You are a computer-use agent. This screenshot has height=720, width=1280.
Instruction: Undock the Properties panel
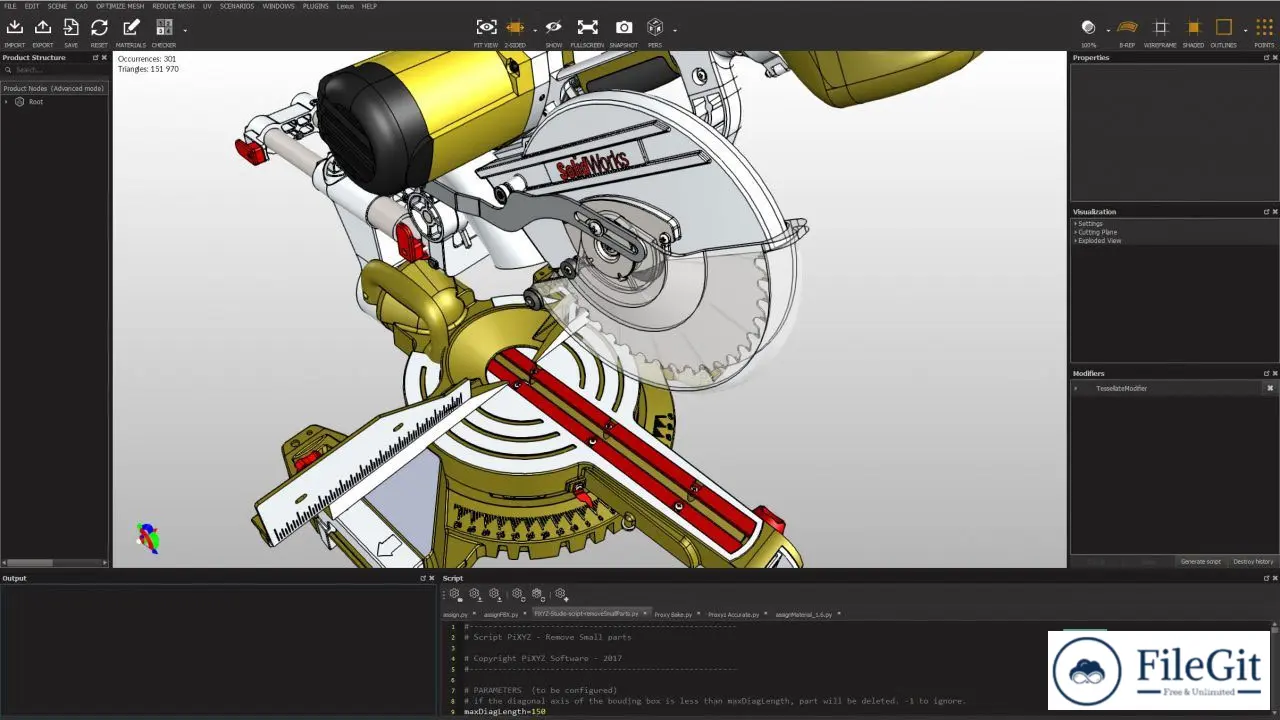pyautogui.click(x=1266, y=58)
